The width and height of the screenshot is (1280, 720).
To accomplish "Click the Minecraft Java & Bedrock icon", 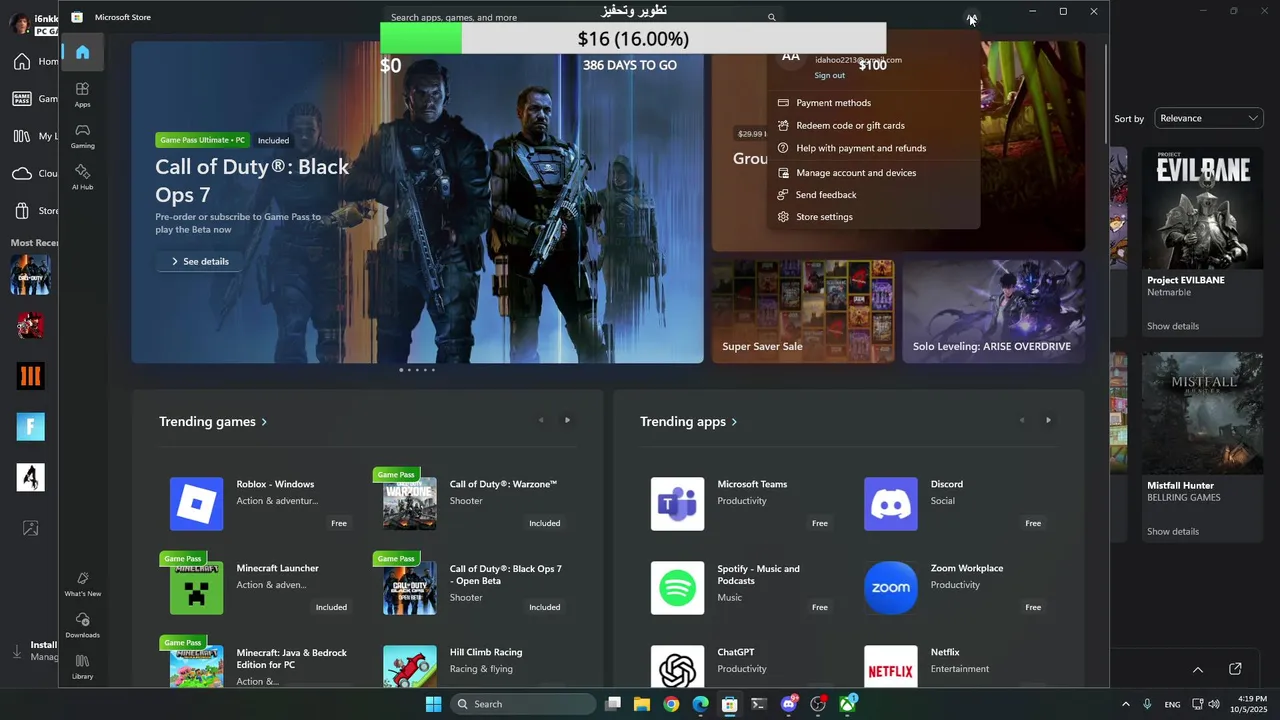I will pyautogui.click(x=197, y=666).
